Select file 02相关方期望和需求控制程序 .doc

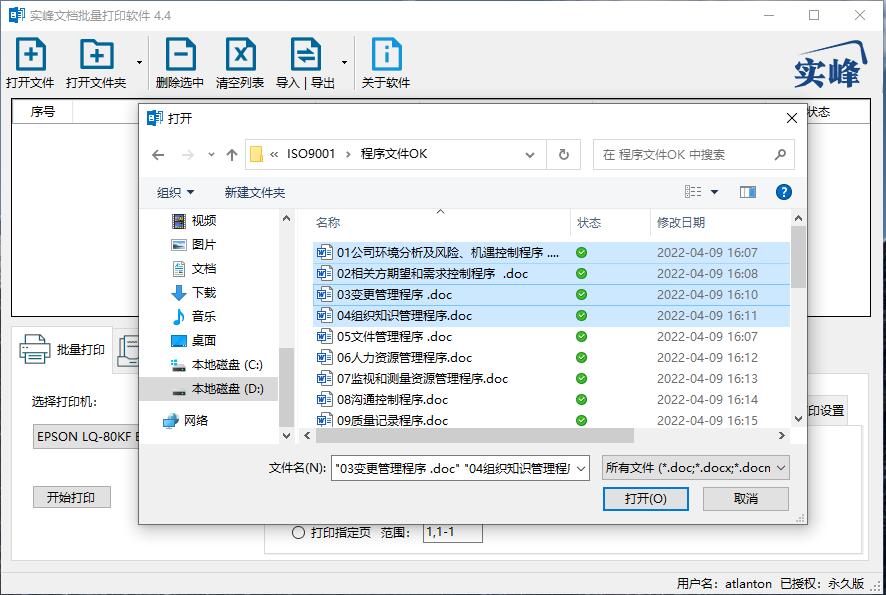(x=551, y=273)
